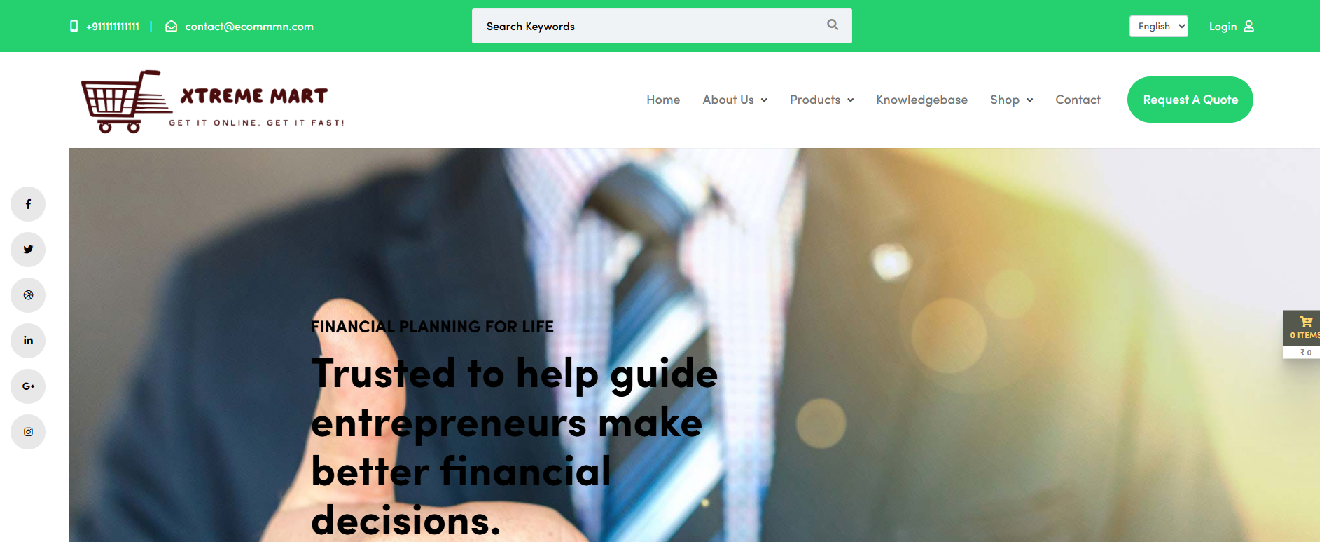This screenshot has width=1320, height=542.
Task: Click the Request A Quote button
Action: (x=1190, y=100)
